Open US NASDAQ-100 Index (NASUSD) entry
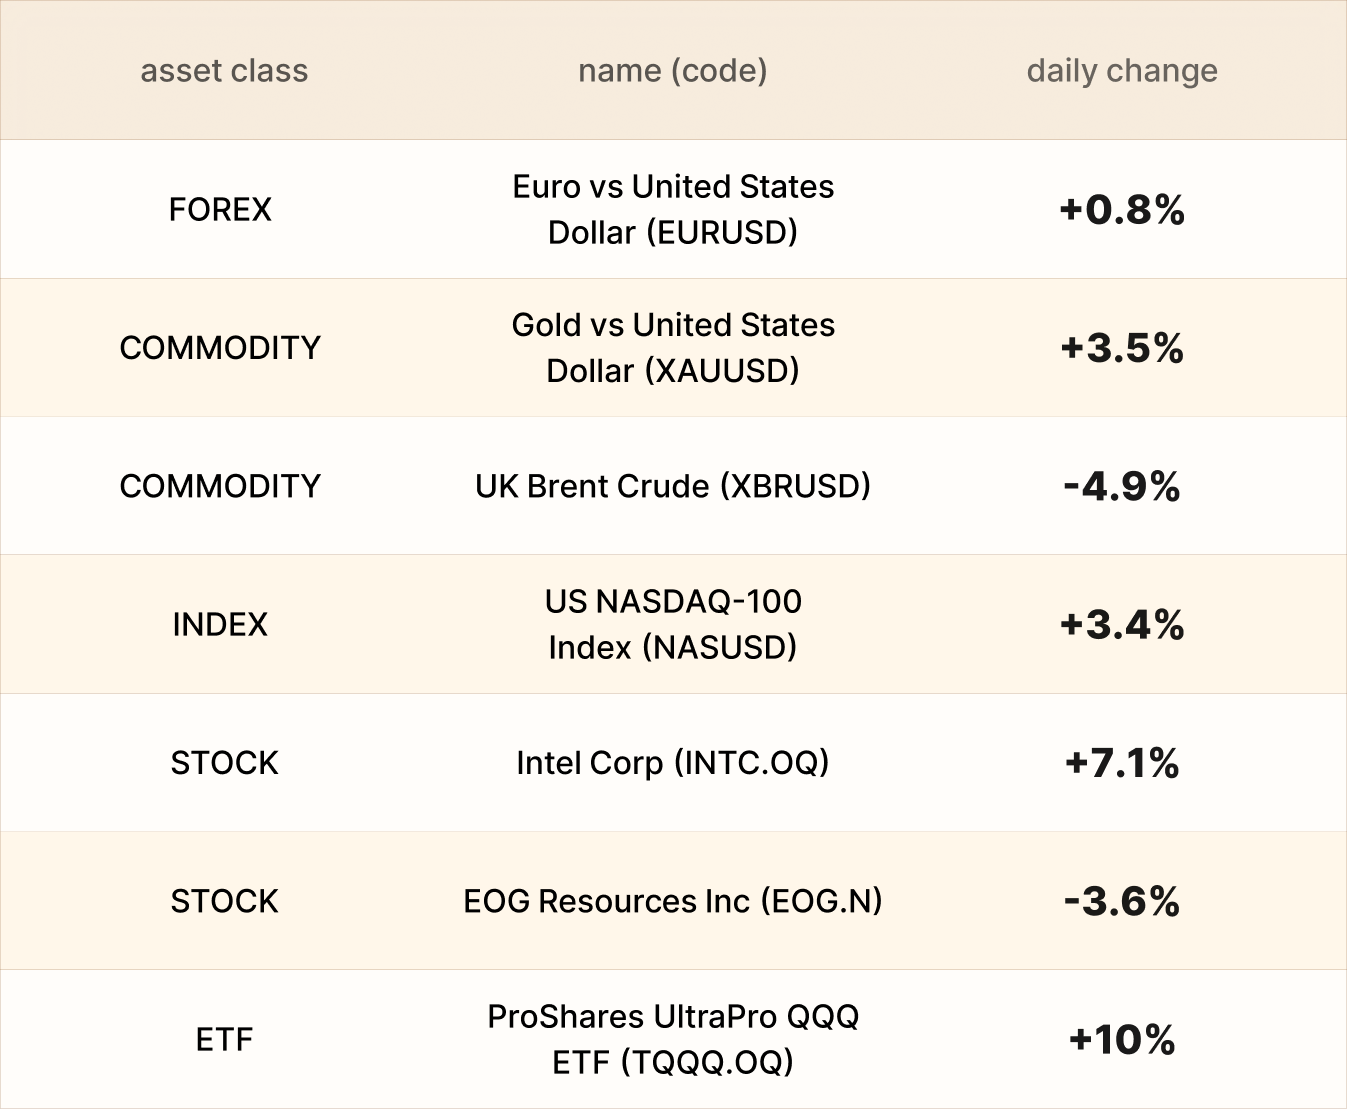The height and width of the screenshot is (1109, 1347). tap(672, 624)
